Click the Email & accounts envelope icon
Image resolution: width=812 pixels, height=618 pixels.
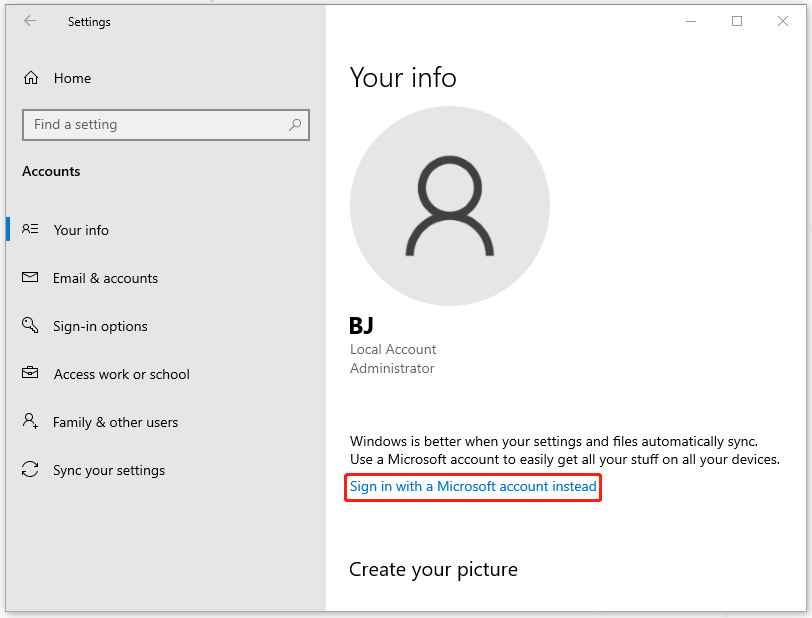coord(31,278)
